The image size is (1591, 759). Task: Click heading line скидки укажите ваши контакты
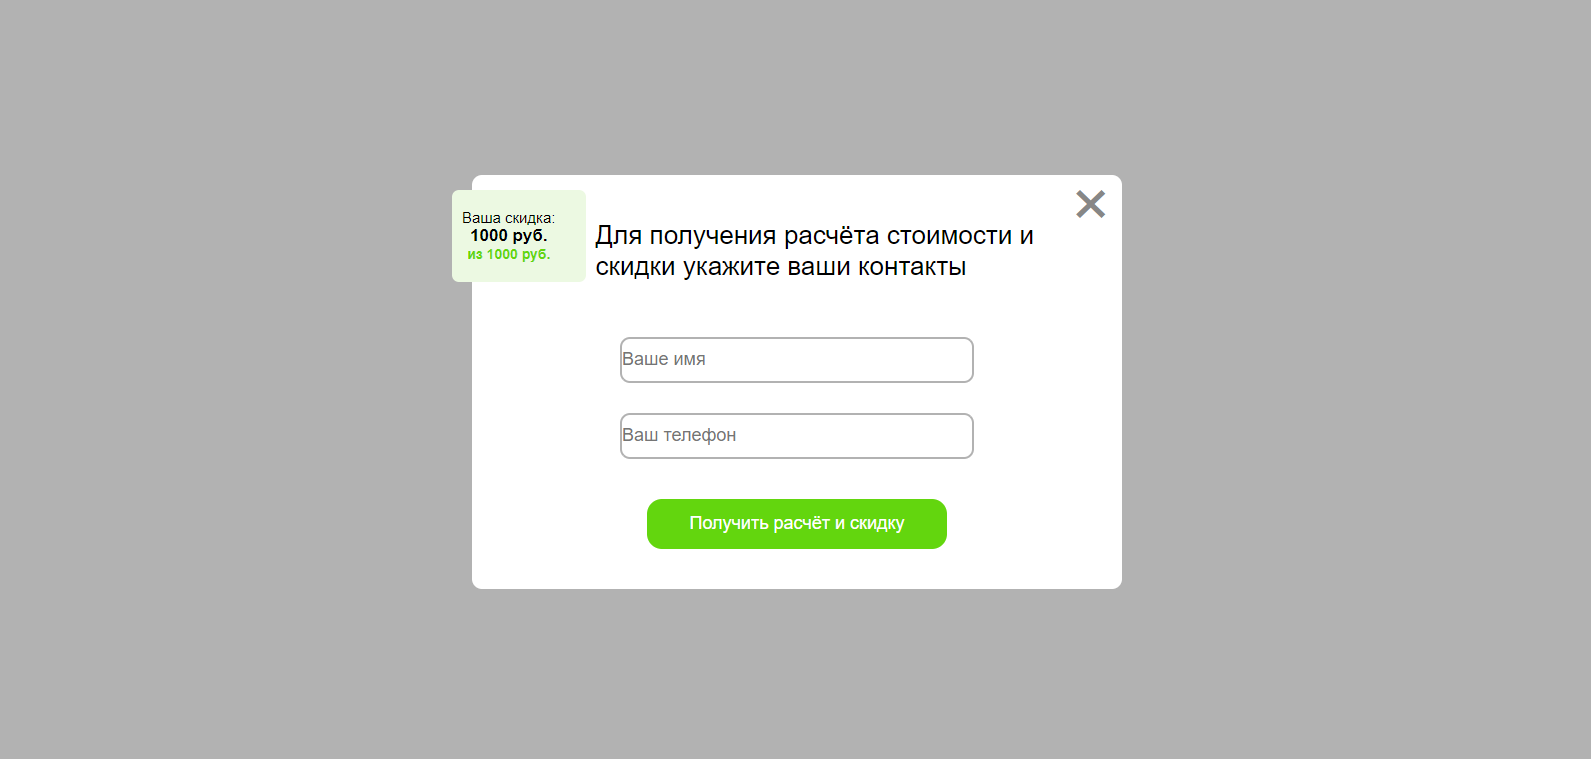[x=781, y=267]
